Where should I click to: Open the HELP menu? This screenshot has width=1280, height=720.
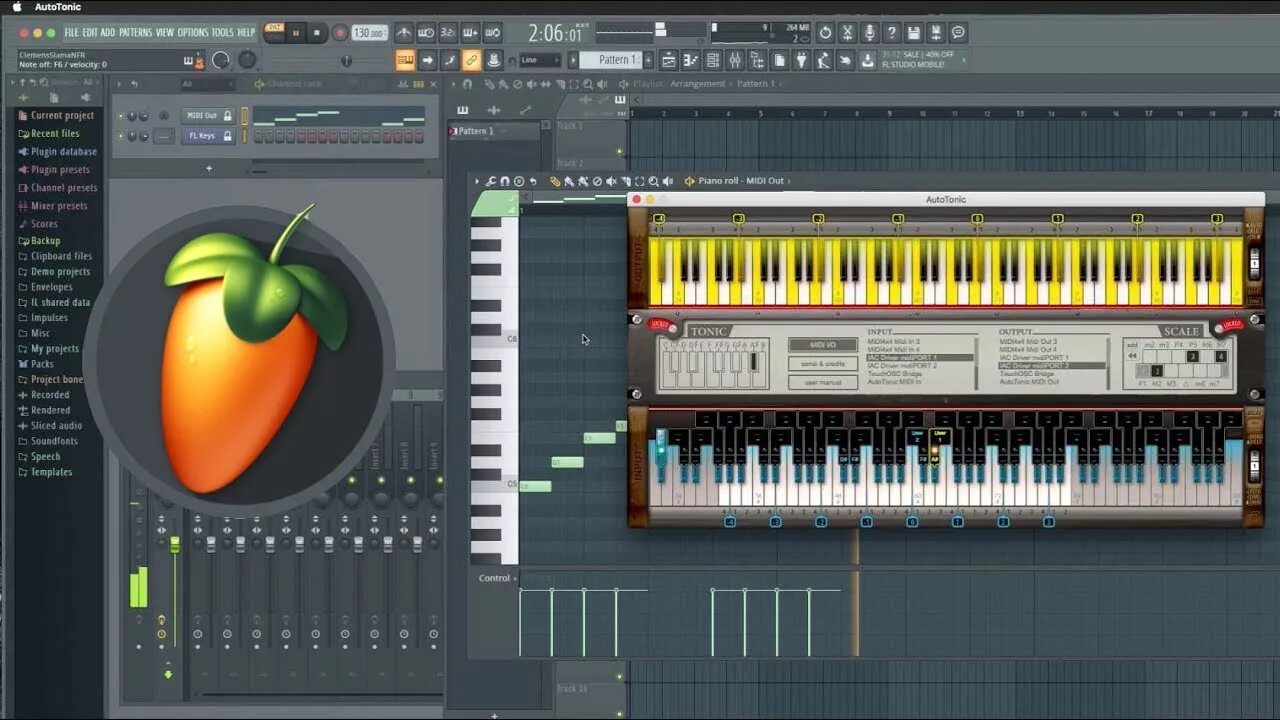point(246,32)
